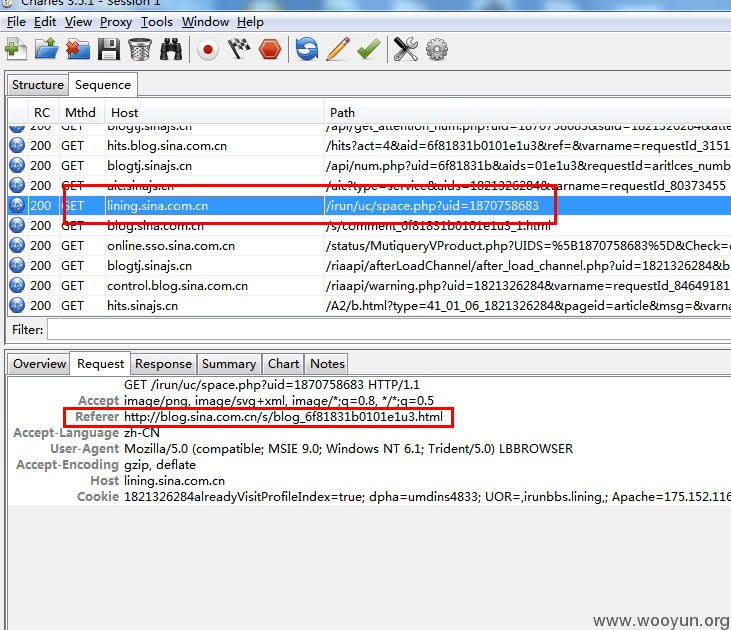Switch to the Summary tab
The width and height of the screenshot is (731, 630).
[229, 364]
